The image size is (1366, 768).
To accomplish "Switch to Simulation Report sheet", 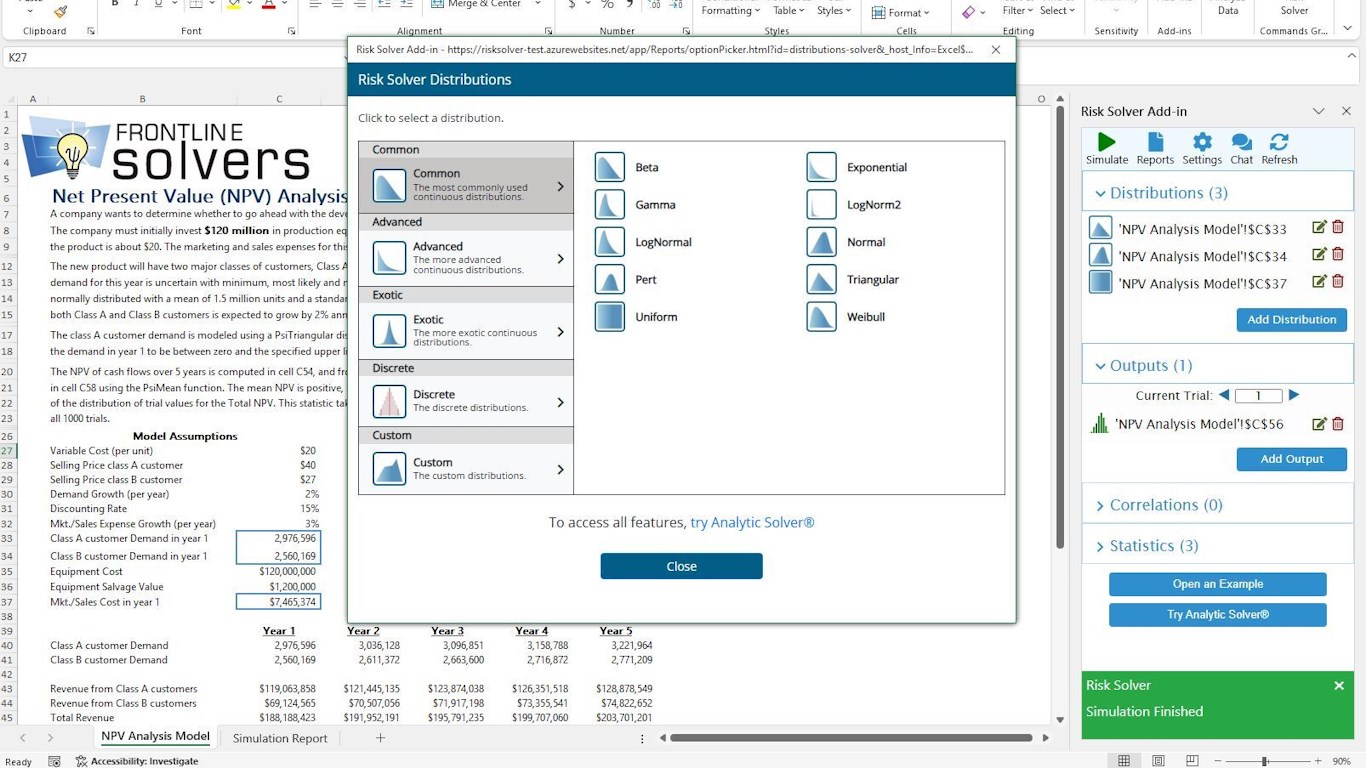I will pyautogui.click(x=280, y=738).
